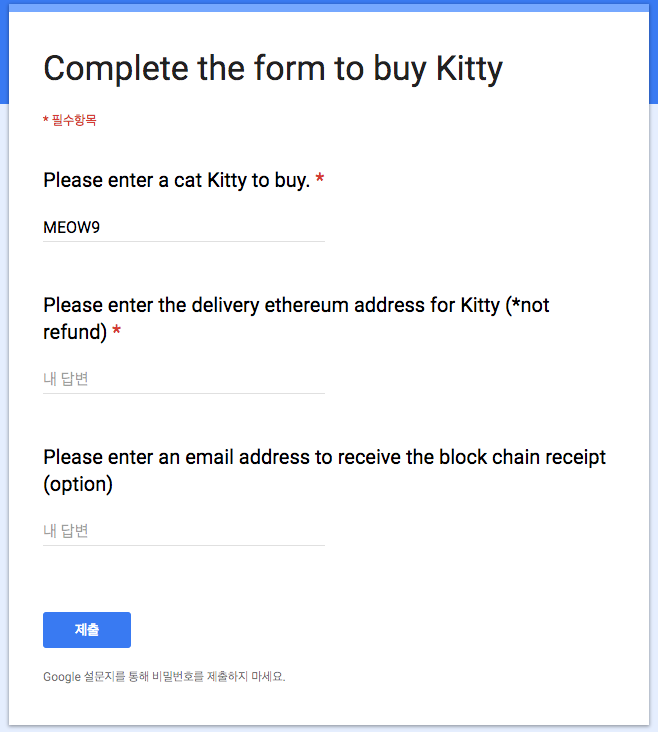658x732 pixels.
Task: Focus the delivery ethereum address answer field
Action: click(183, 379)
